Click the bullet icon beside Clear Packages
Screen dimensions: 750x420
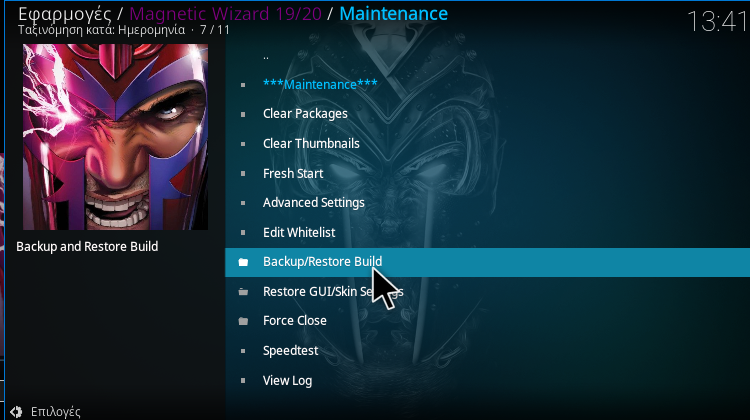point(243,114)
